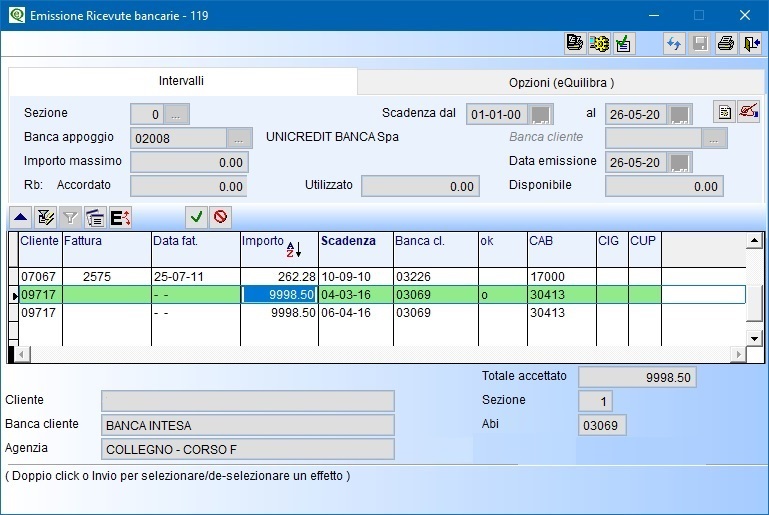769x515 pixels.
Task: Open the Data emissione calendar button
Action: click(x=680, y=162)
